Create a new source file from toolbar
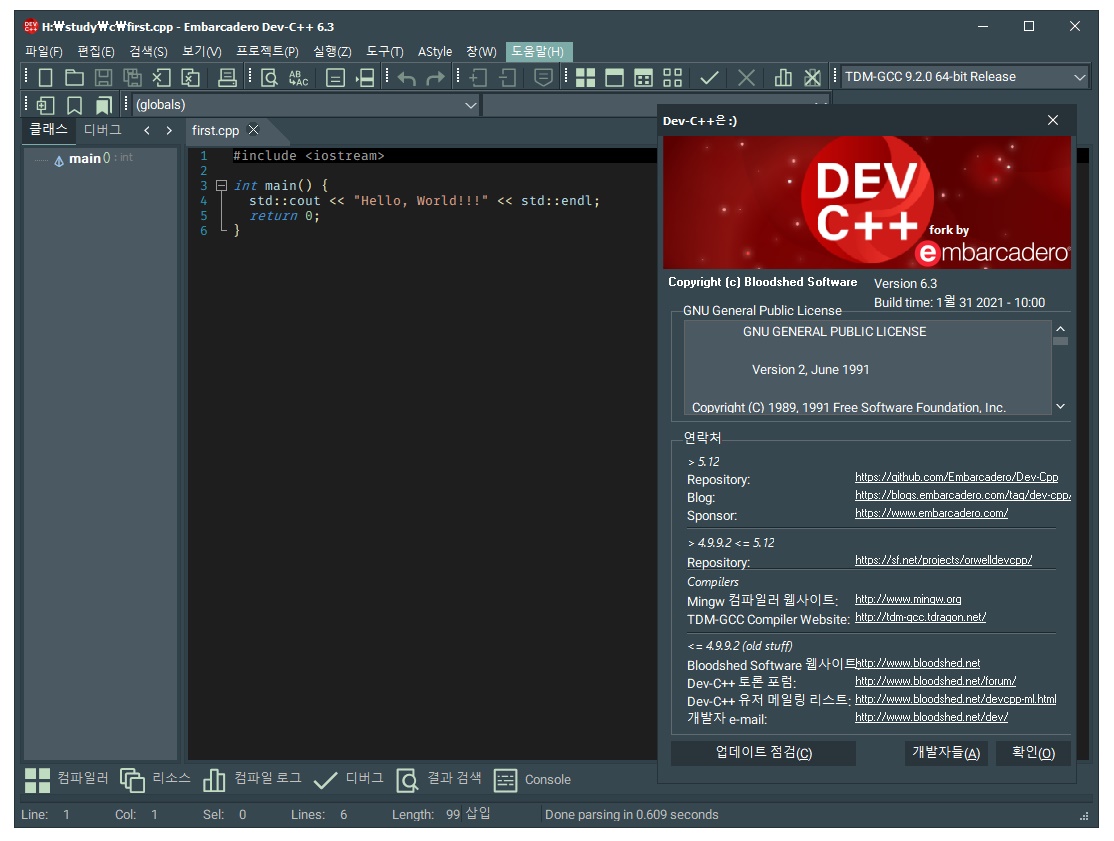Image resolution: width=1114 pixels, height=841 pixels. click(x=45, y=77)
